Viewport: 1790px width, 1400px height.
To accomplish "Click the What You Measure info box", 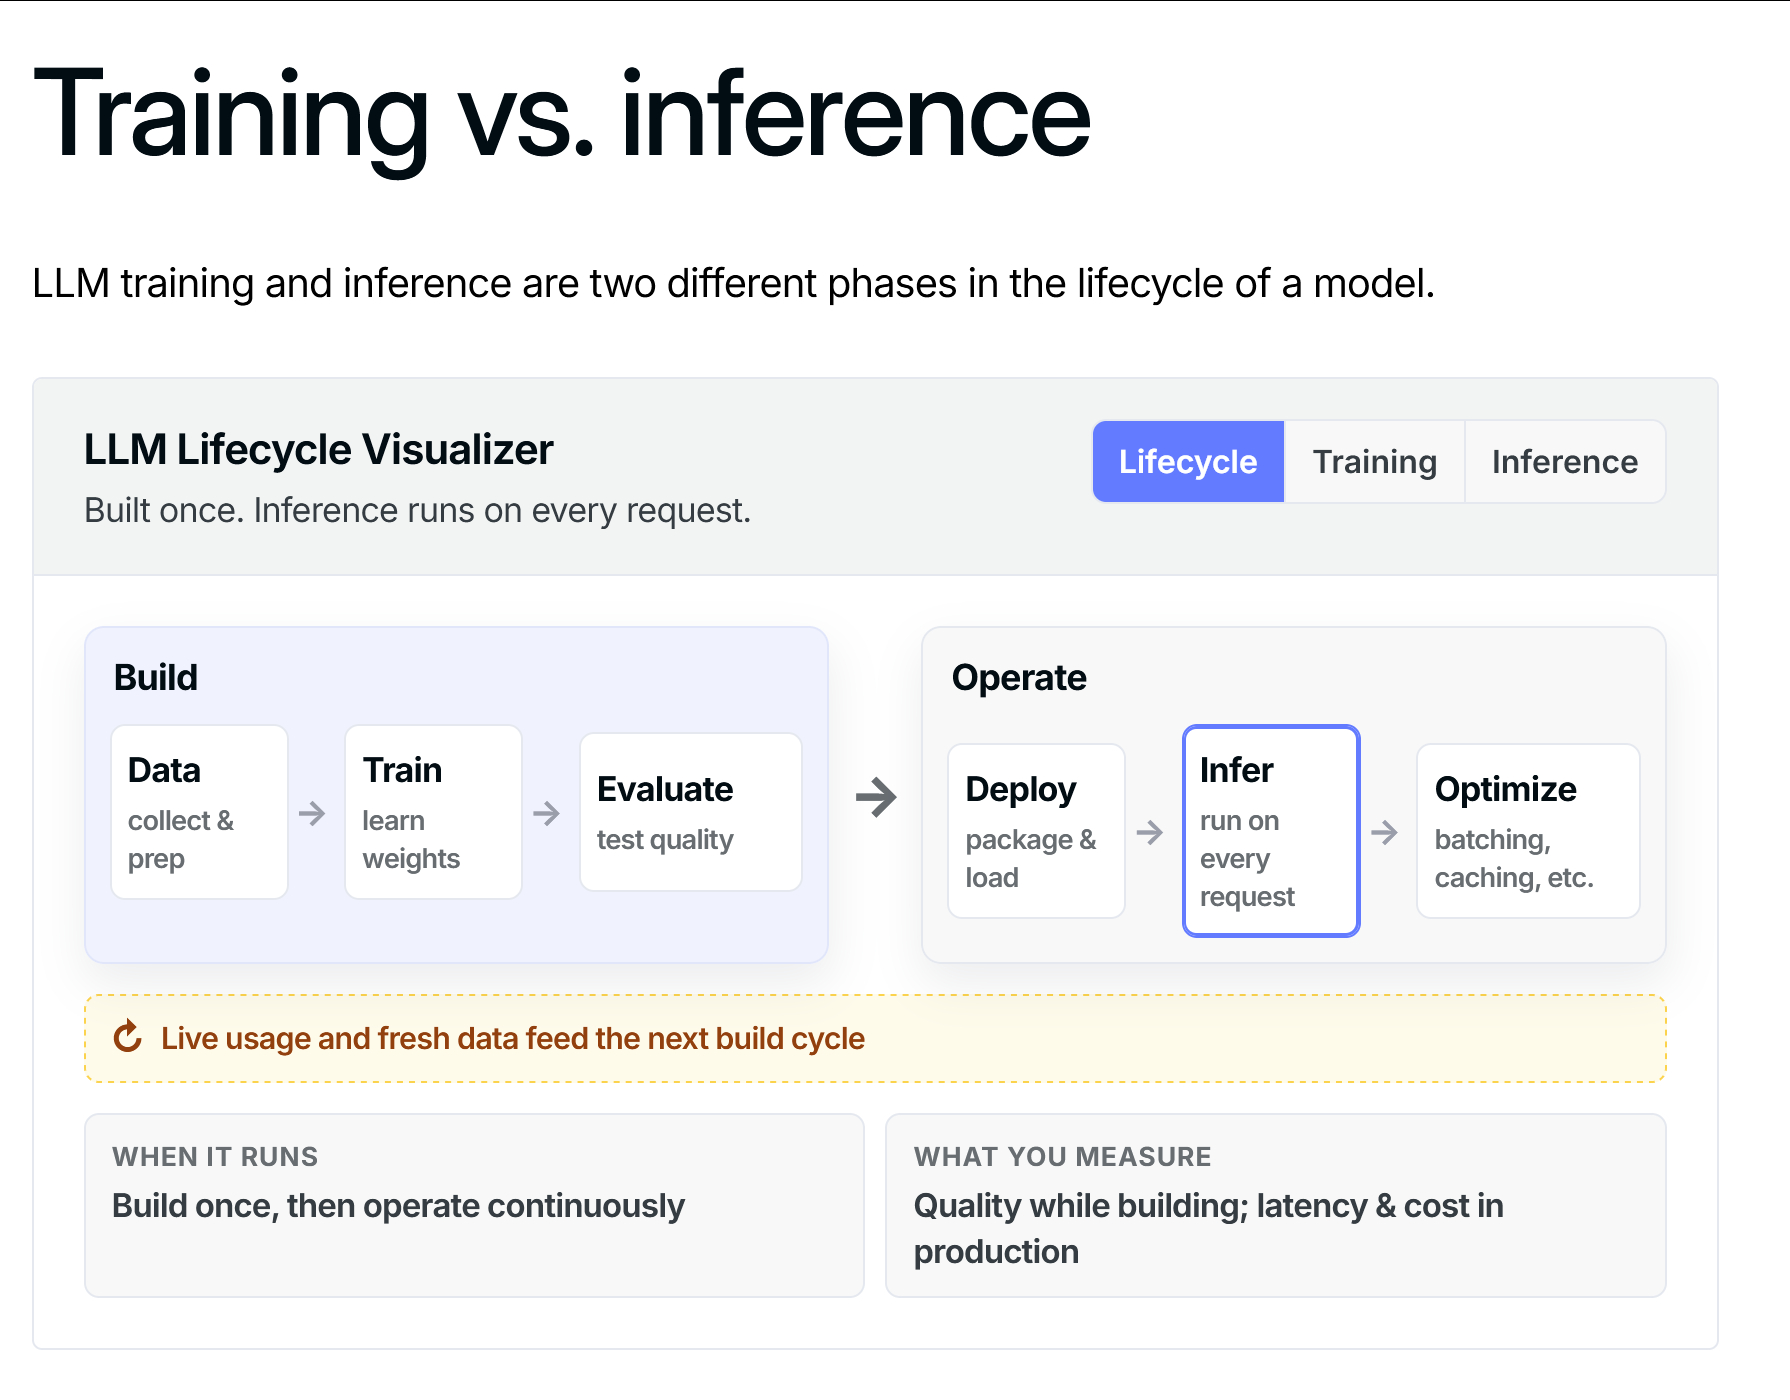I will (1276, 1205).
